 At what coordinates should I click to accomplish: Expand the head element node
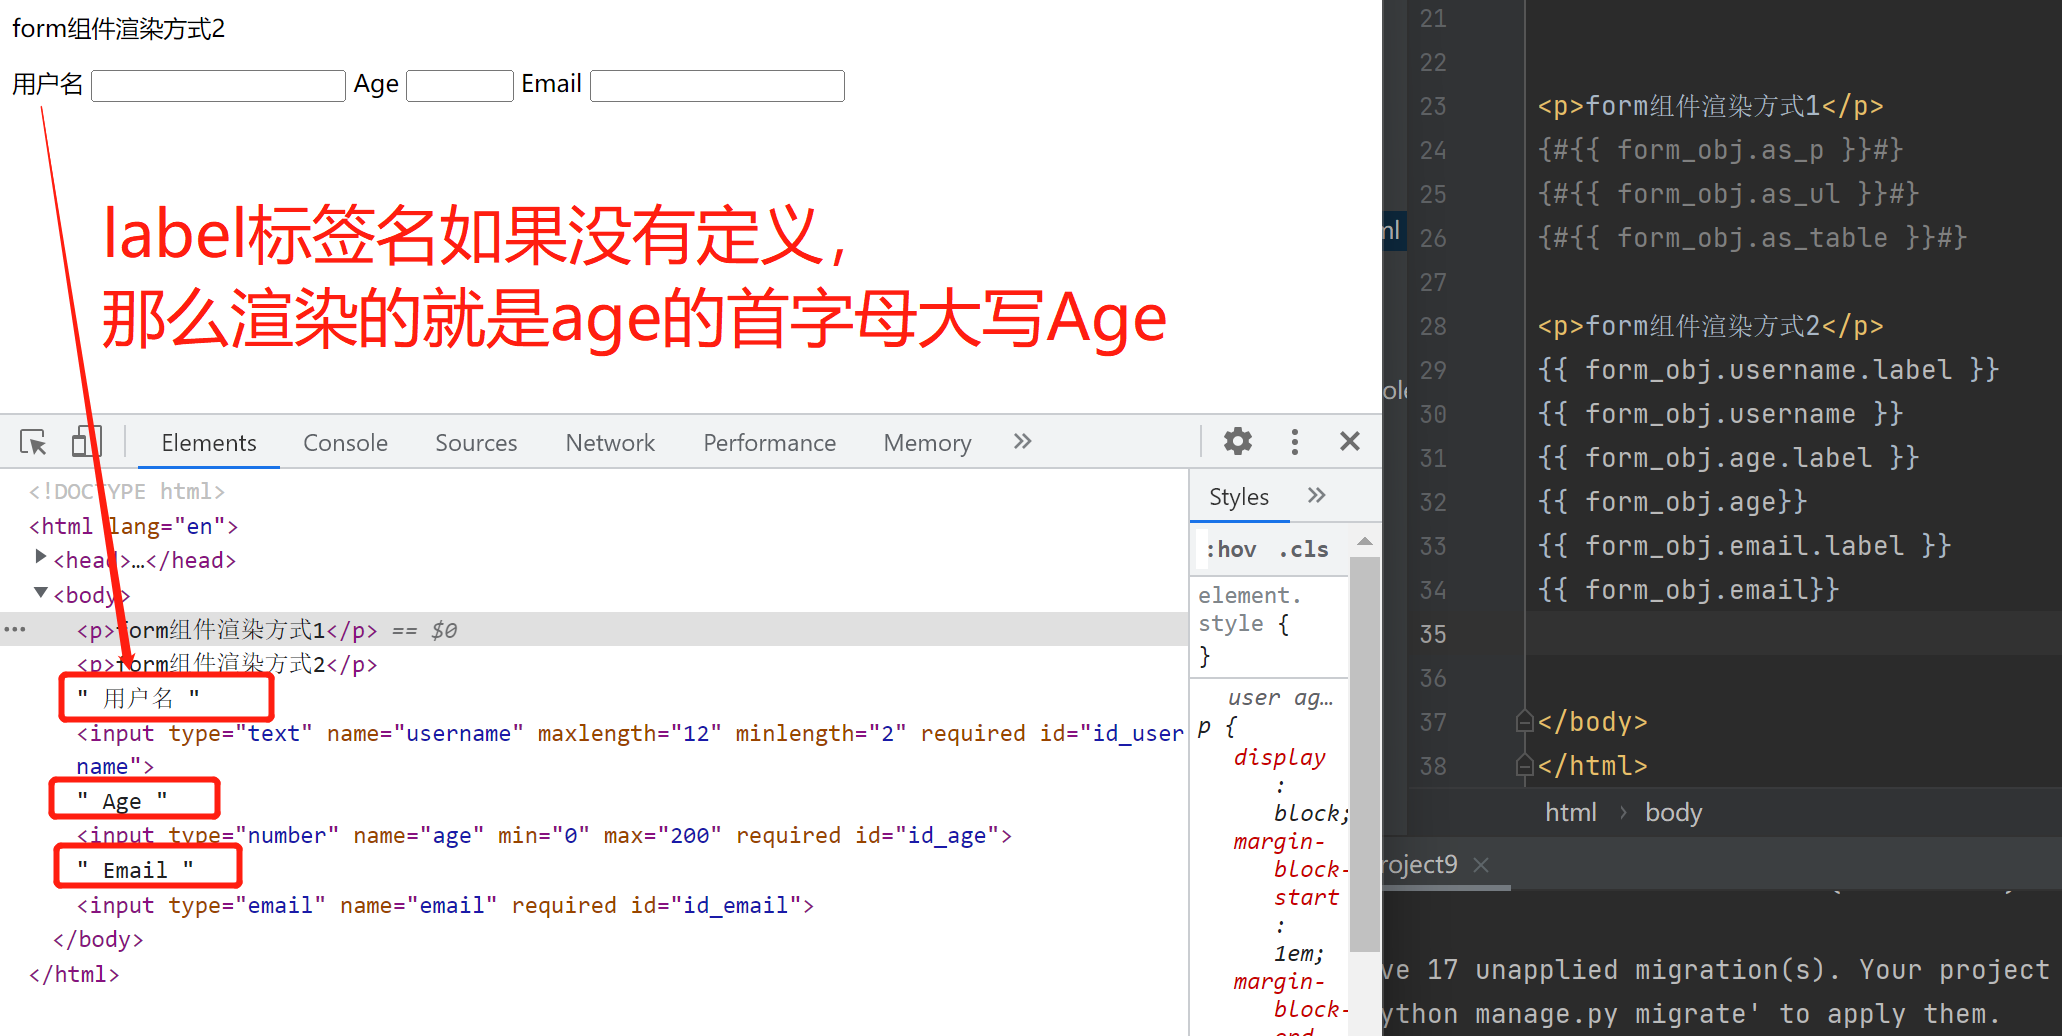pyautogui.click(x=41, y=556)
